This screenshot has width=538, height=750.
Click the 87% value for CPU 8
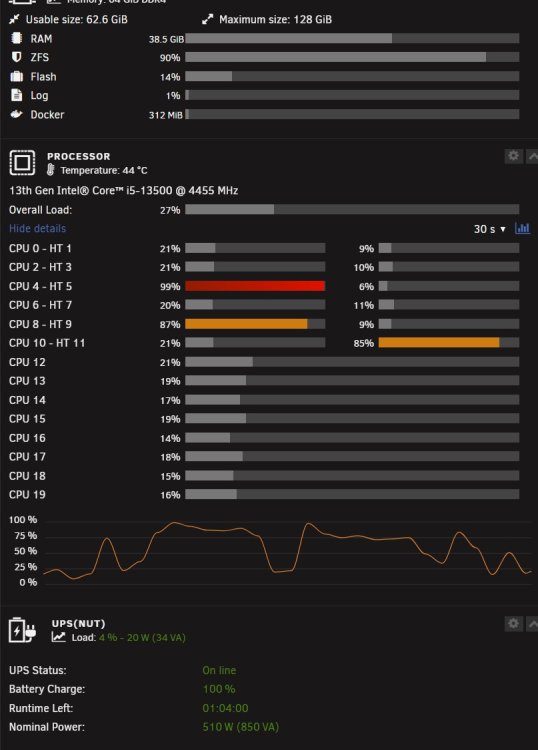tap(170, 324)
